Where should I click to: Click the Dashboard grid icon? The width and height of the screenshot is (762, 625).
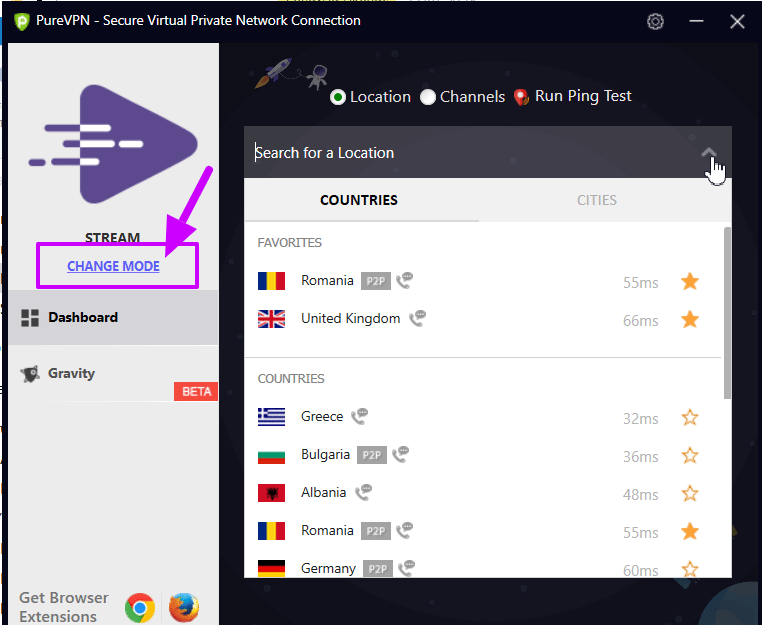(x=30, y=318)
